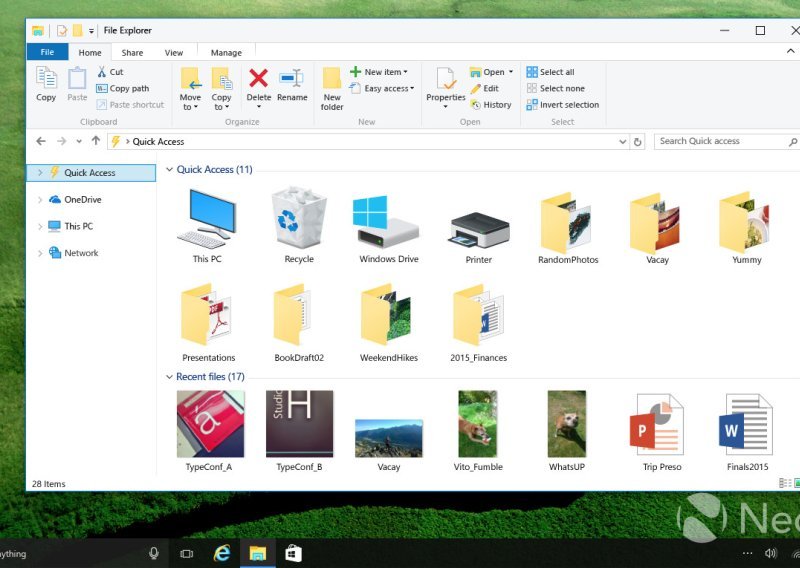The image size is (800, 568).
Task: Click the Forward navigation arrow
Action: pyautogui.click(x=61, y=141)
